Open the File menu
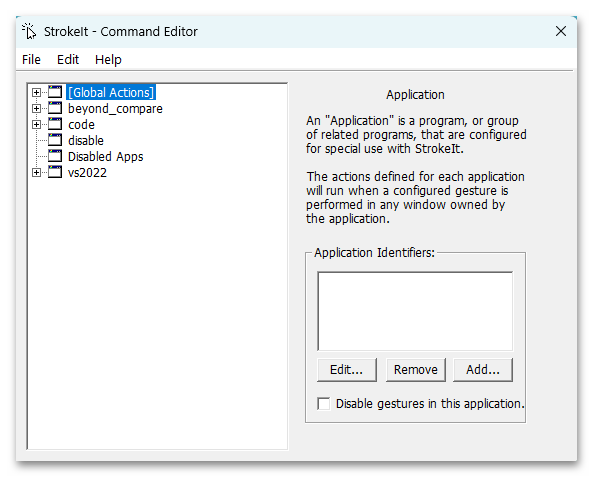The image size is (593, 477). coord(31,59)
